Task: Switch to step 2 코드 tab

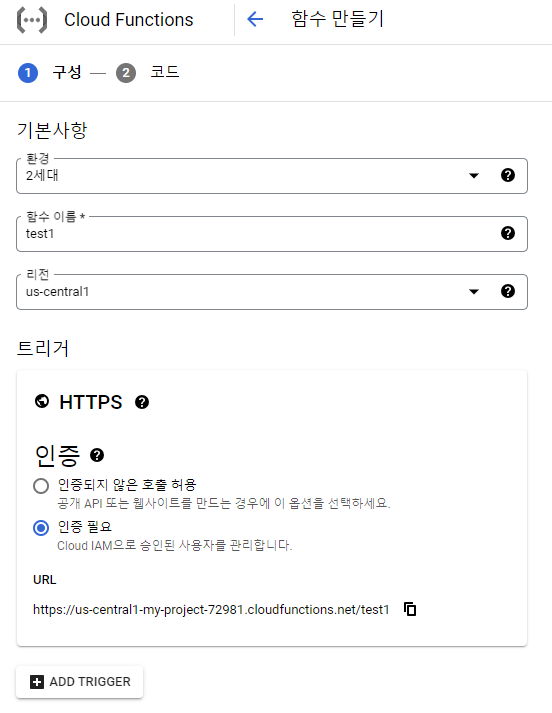Action: click(x=148, y=73)
